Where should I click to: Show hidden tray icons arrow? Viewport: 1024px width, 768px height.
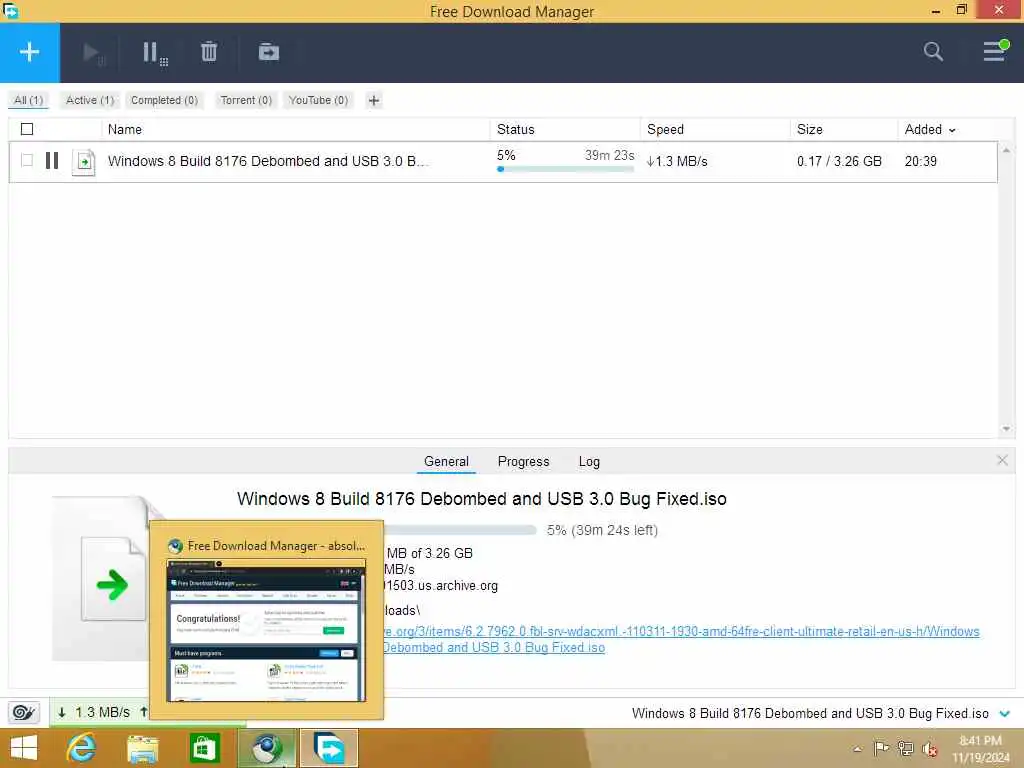pyautogui.click(x=857, y=749)
